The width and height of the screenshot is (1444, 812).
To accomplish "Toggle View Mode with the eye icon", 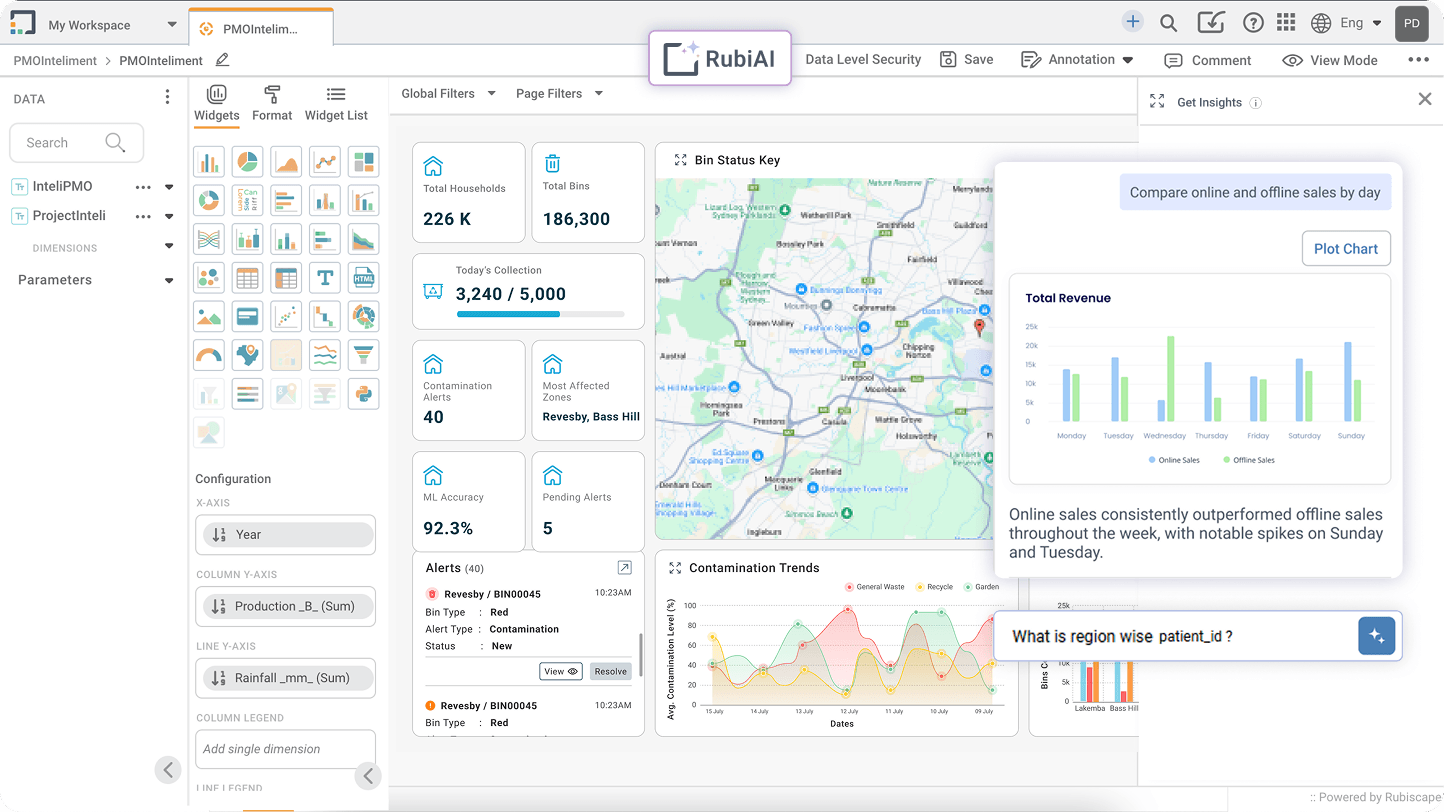I will pyautogui.click(x=1293, y=60).
